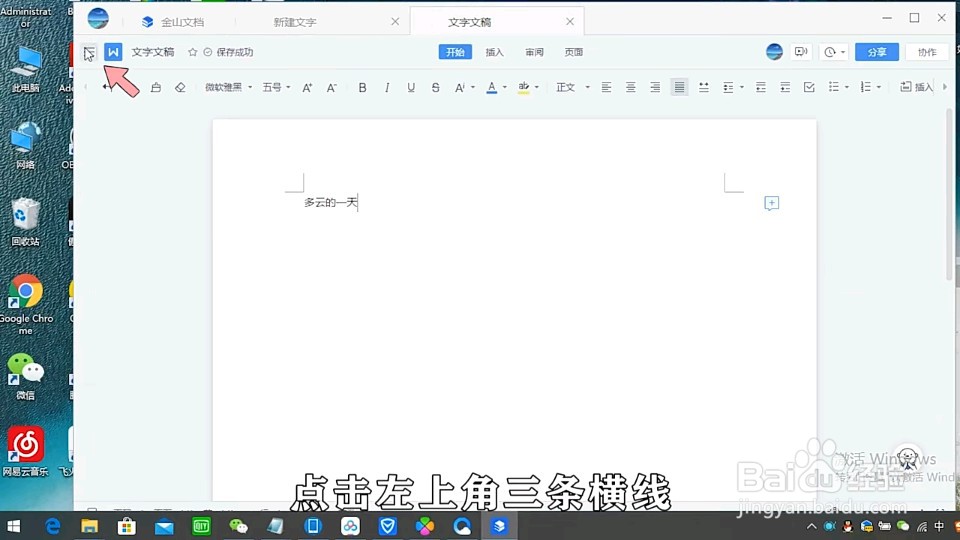
Task: Open the 微软雅黑 font dropdown
Action: [228, 88]
